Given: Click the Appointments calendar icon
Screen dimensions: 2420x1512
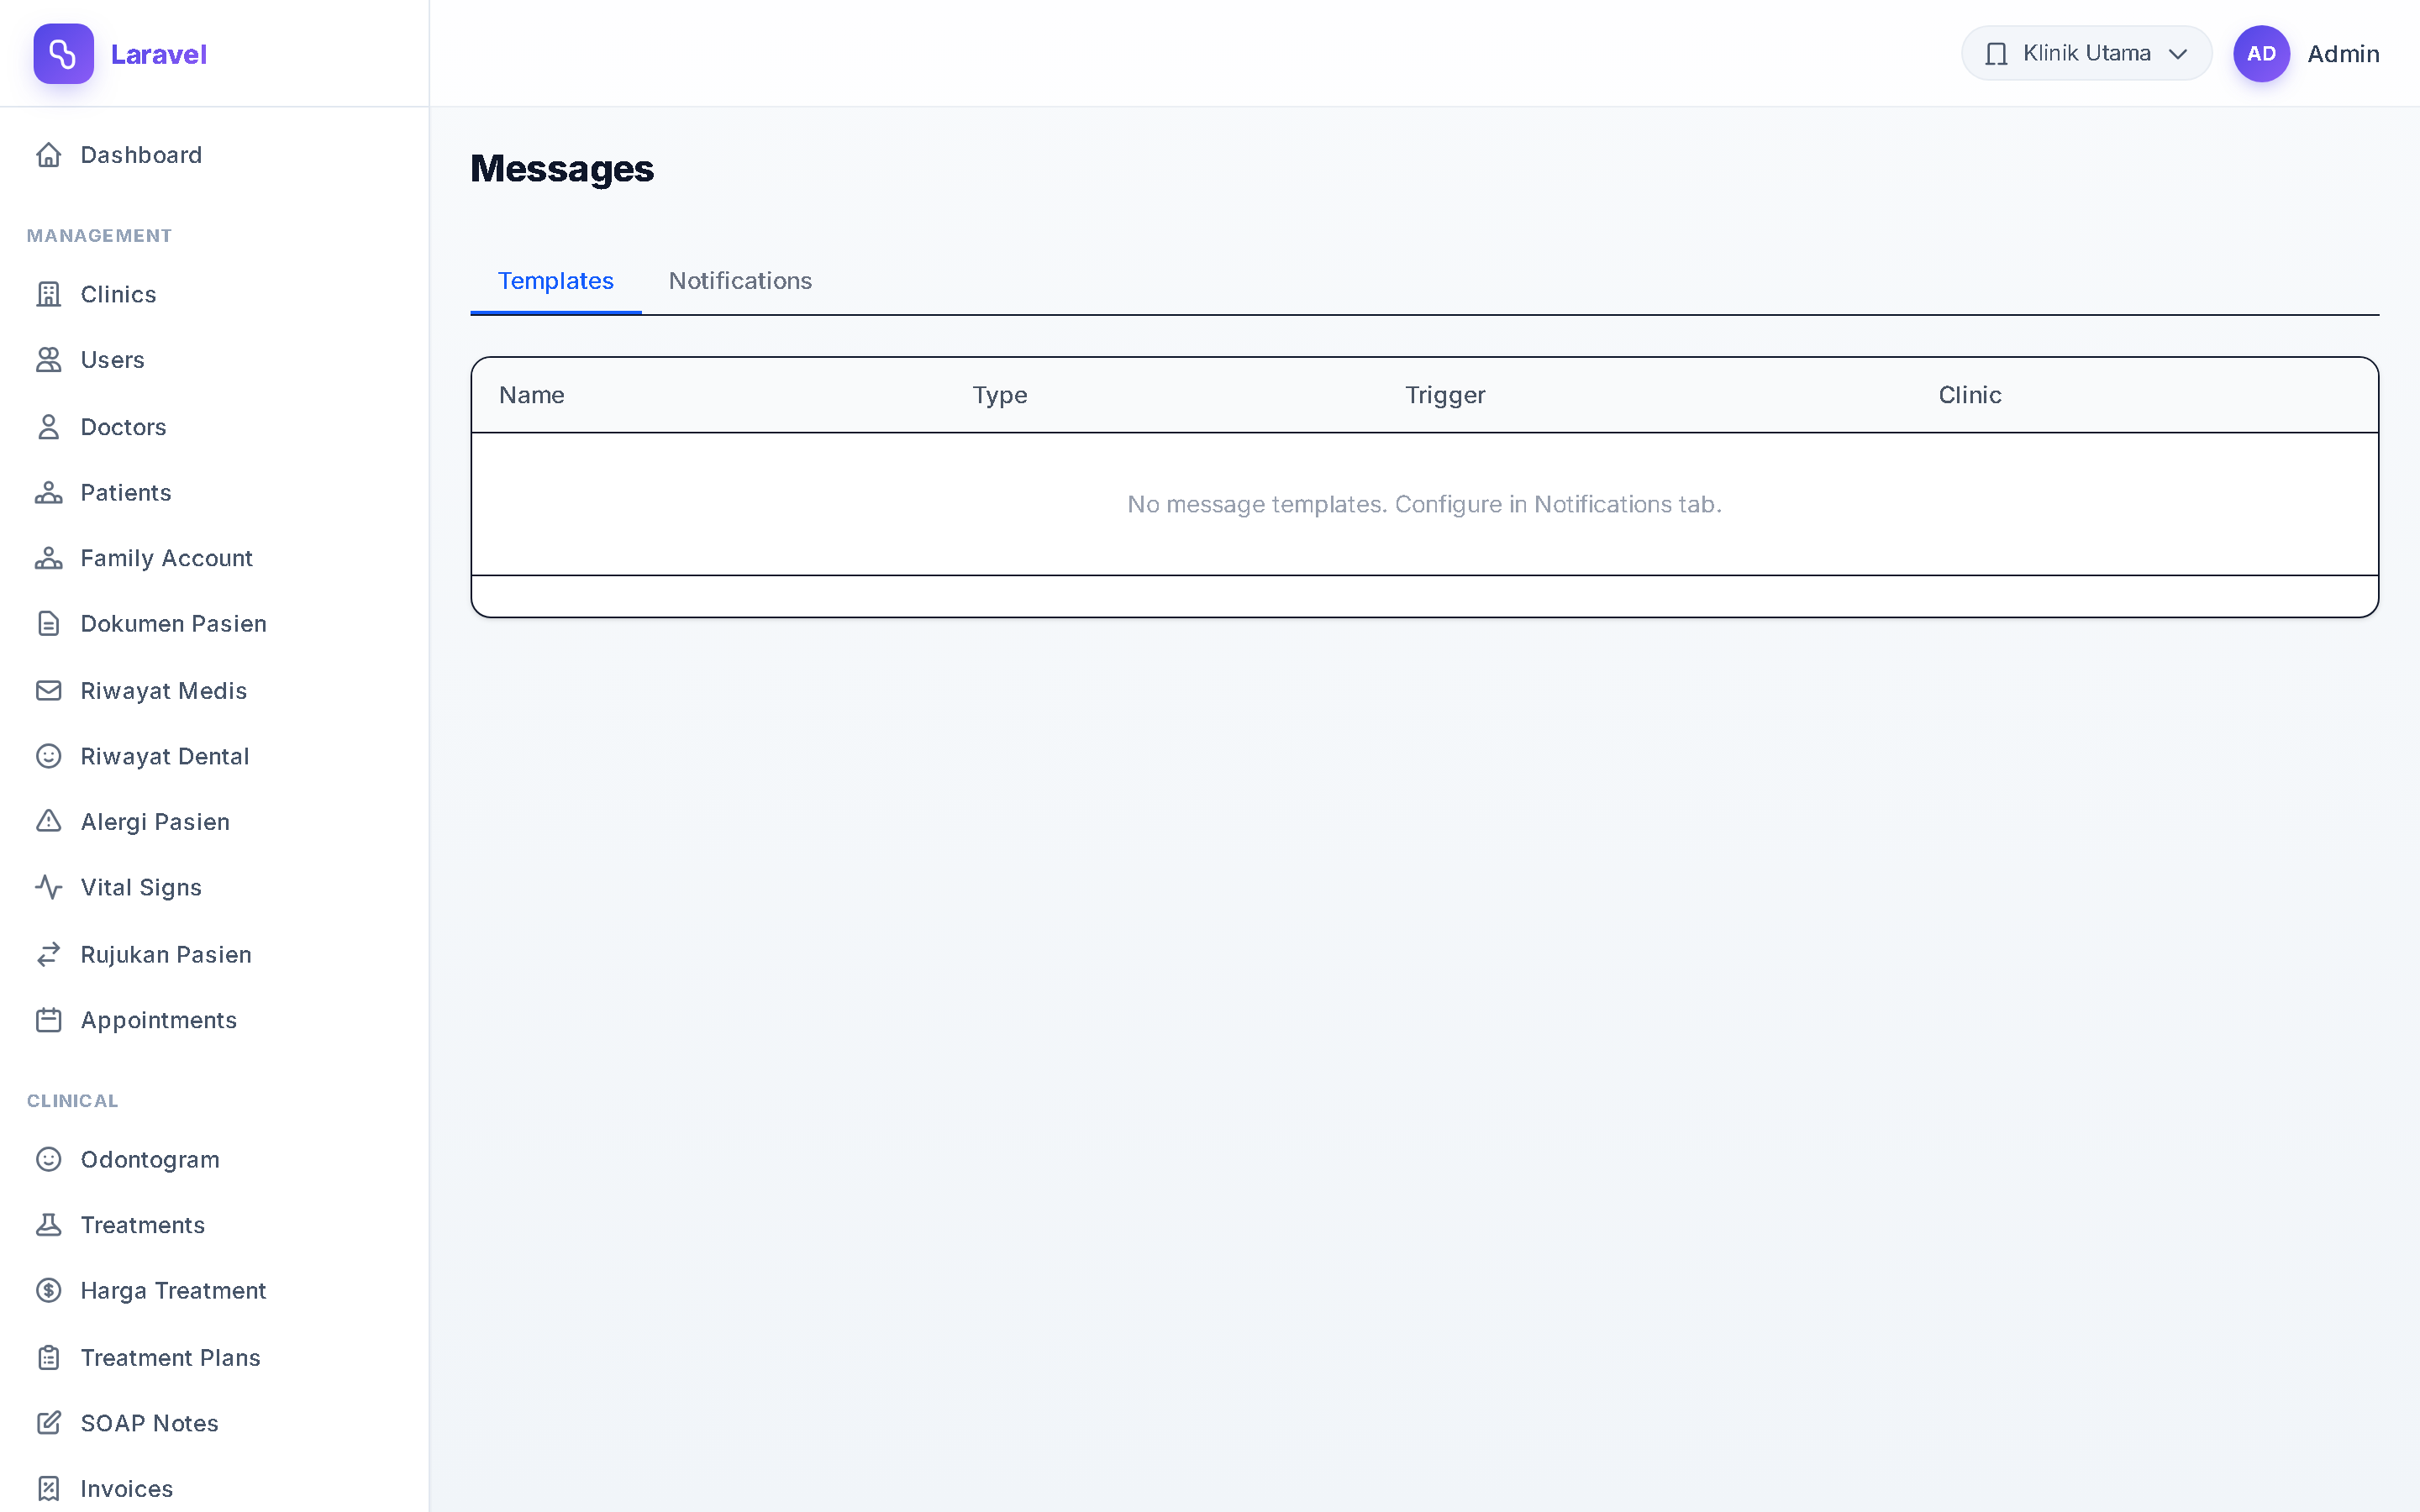Looking at the screenshot, I should (49, 1020).
